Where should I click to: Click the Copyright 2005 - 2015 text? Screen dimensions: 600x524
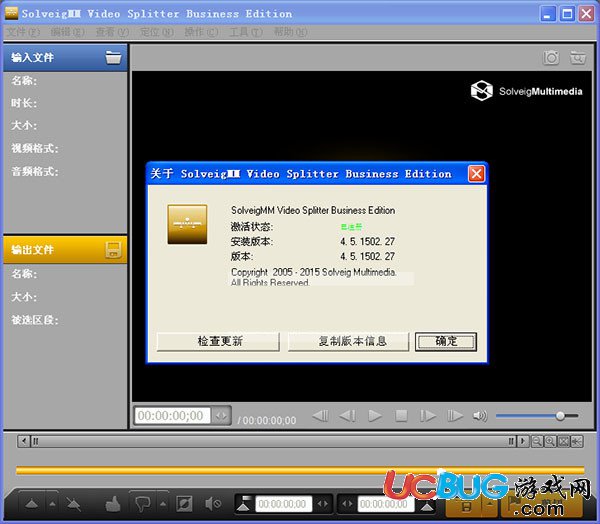pos(313,272)
